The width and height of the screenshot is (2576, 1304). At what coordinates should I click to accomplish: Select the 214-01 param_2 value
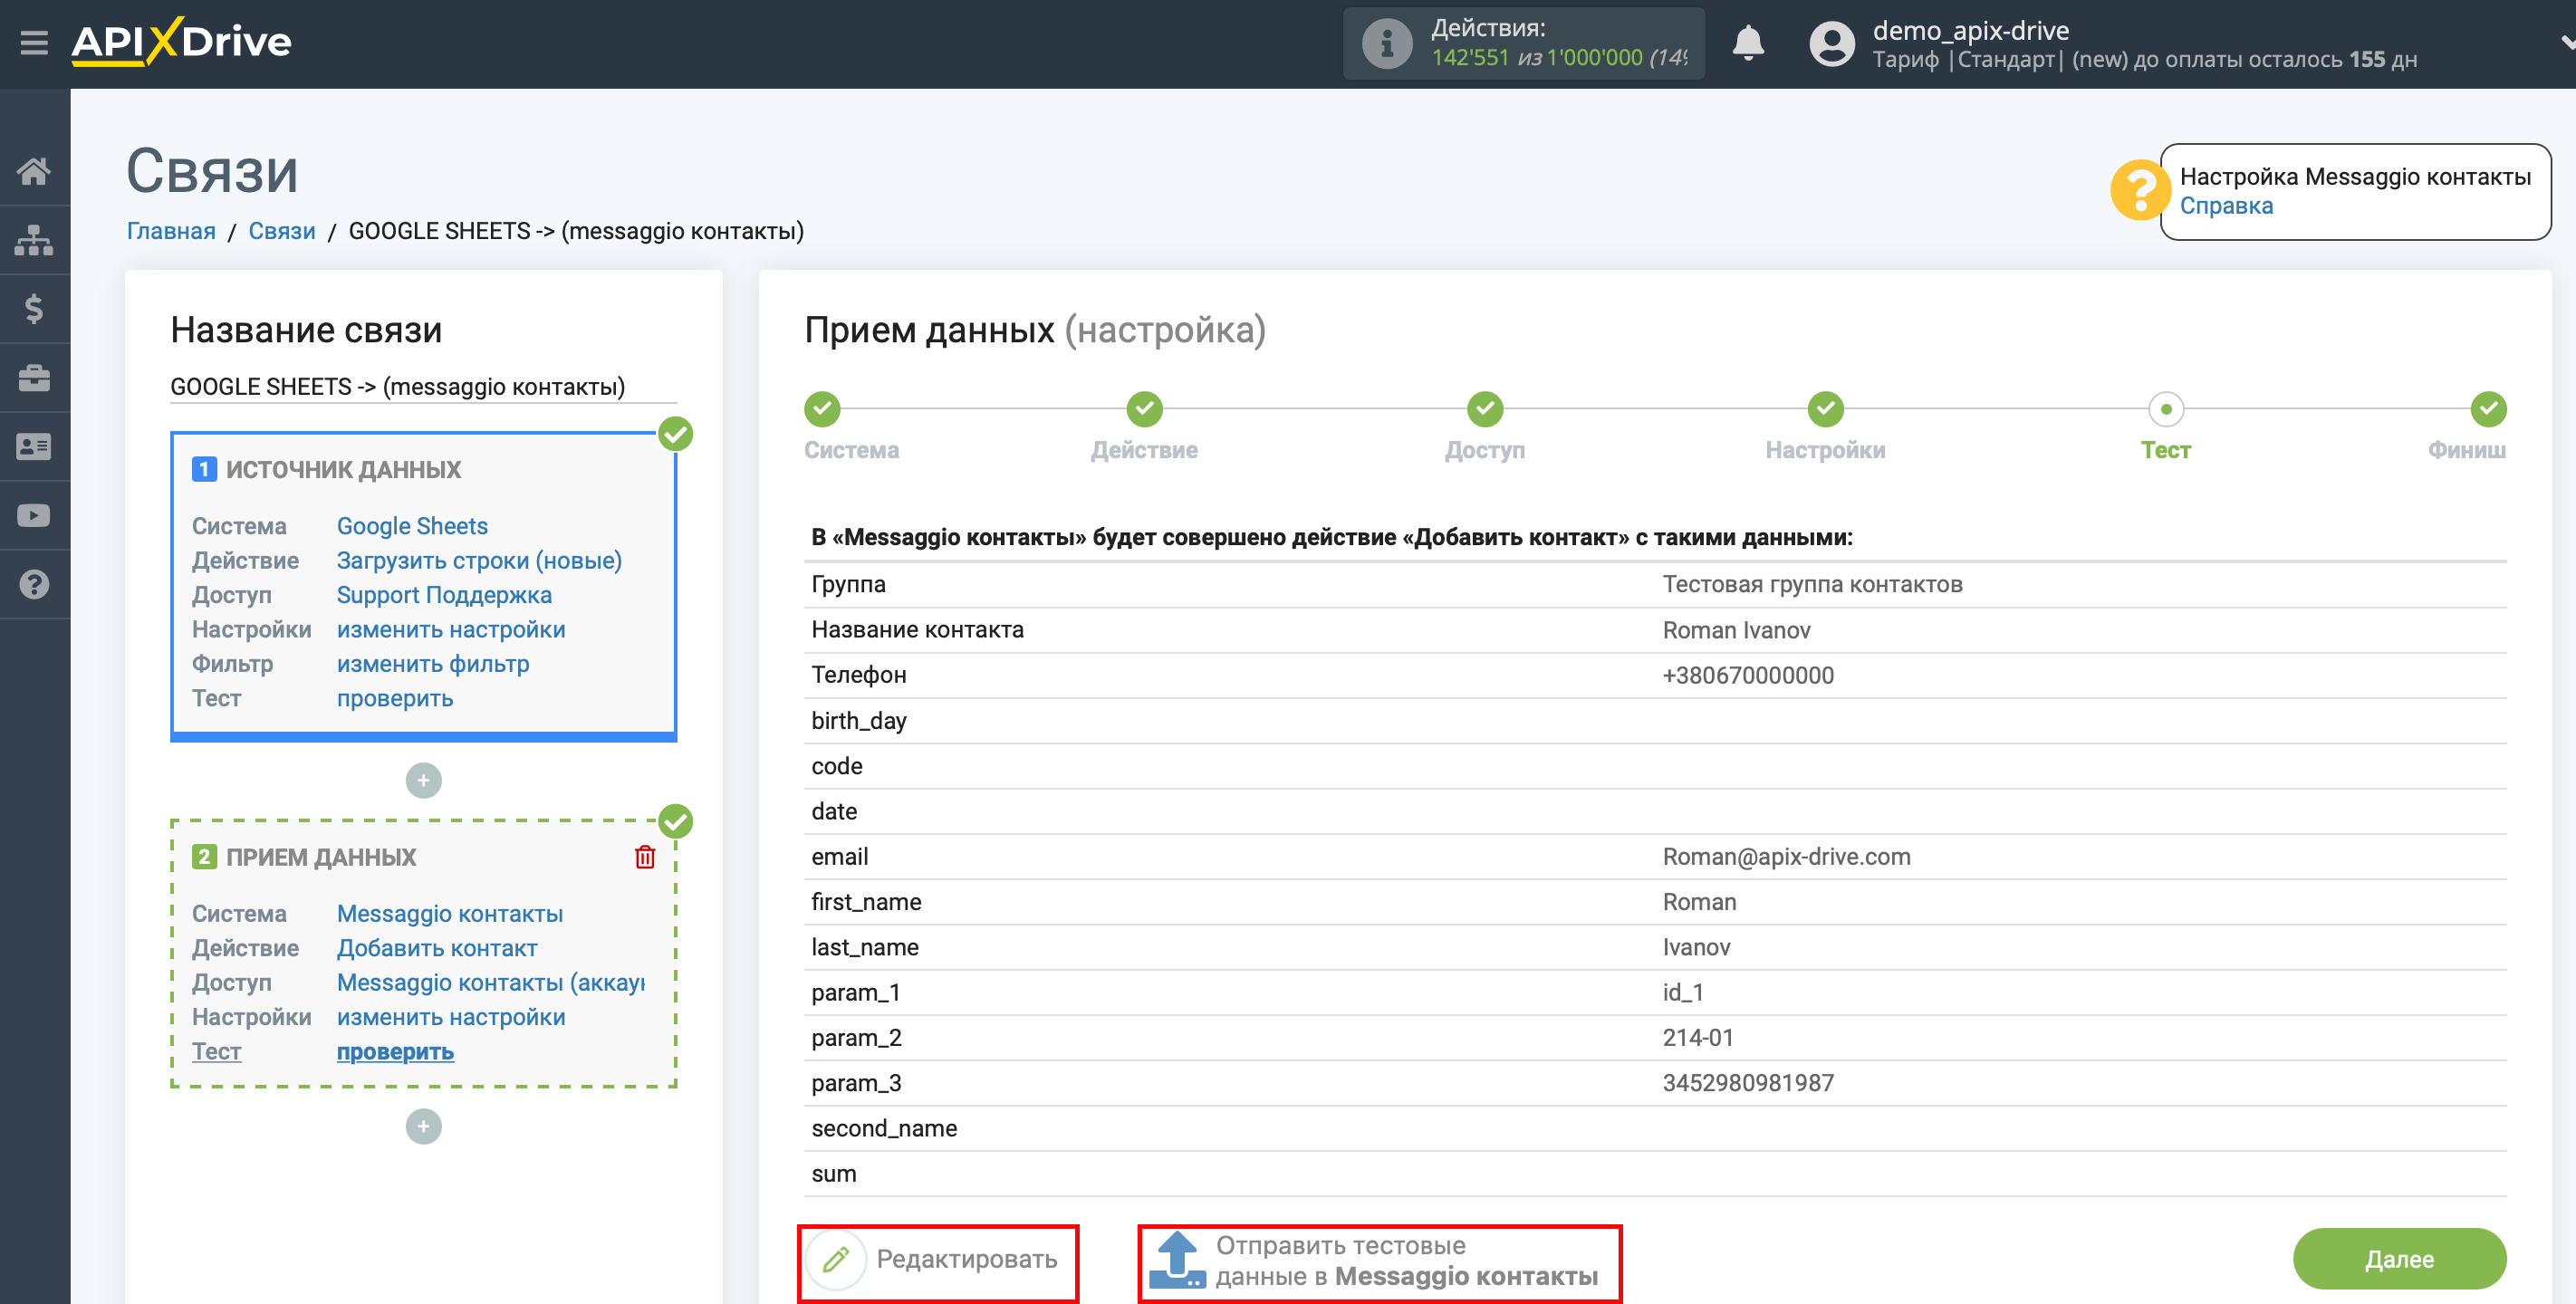1698,1038
